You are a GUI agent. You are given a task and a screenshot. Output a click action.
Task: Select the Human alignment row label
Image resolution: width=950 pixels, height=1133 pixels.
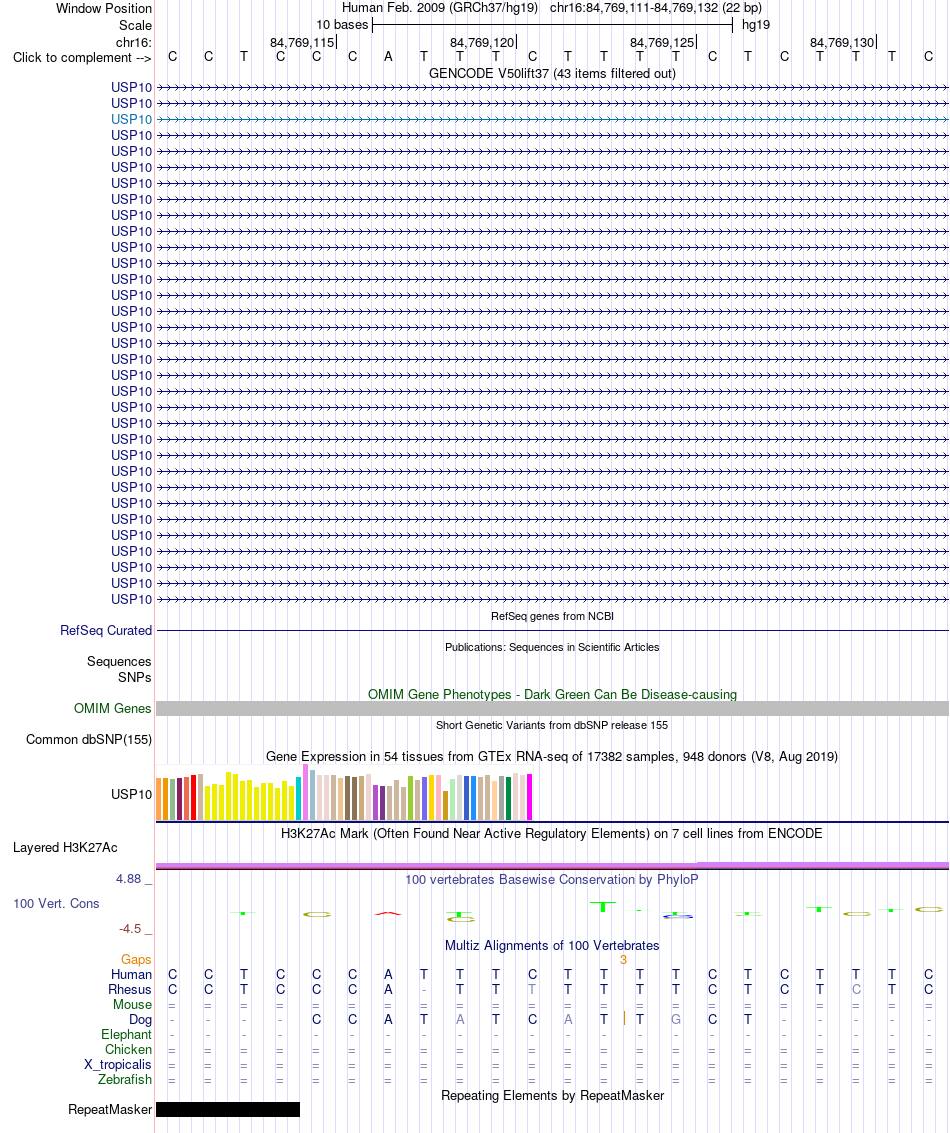pos(131,974)
